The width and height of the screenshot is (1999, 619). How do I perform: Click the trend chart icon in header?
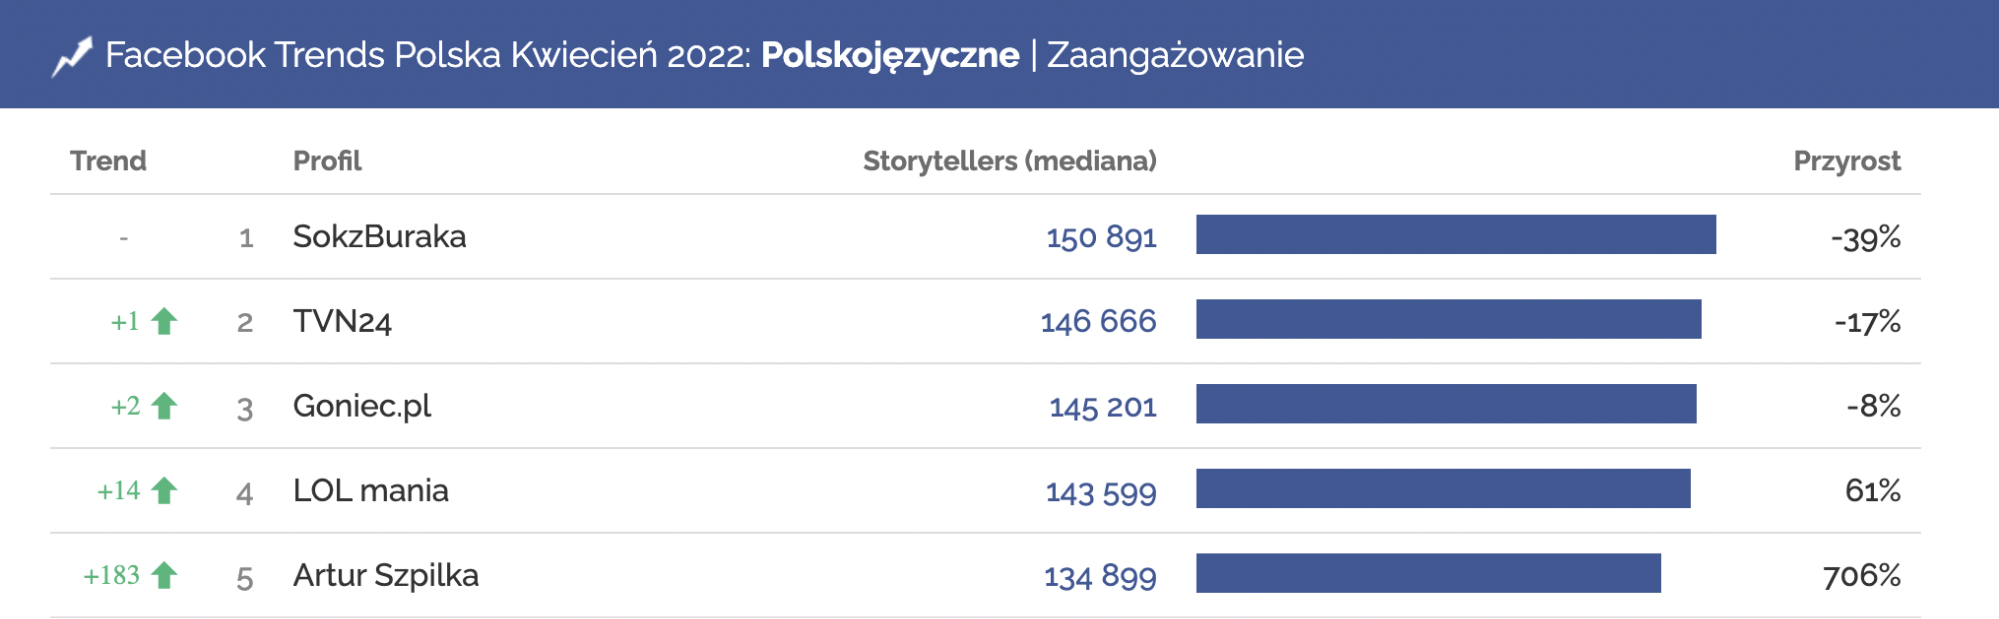click(72, 56)
